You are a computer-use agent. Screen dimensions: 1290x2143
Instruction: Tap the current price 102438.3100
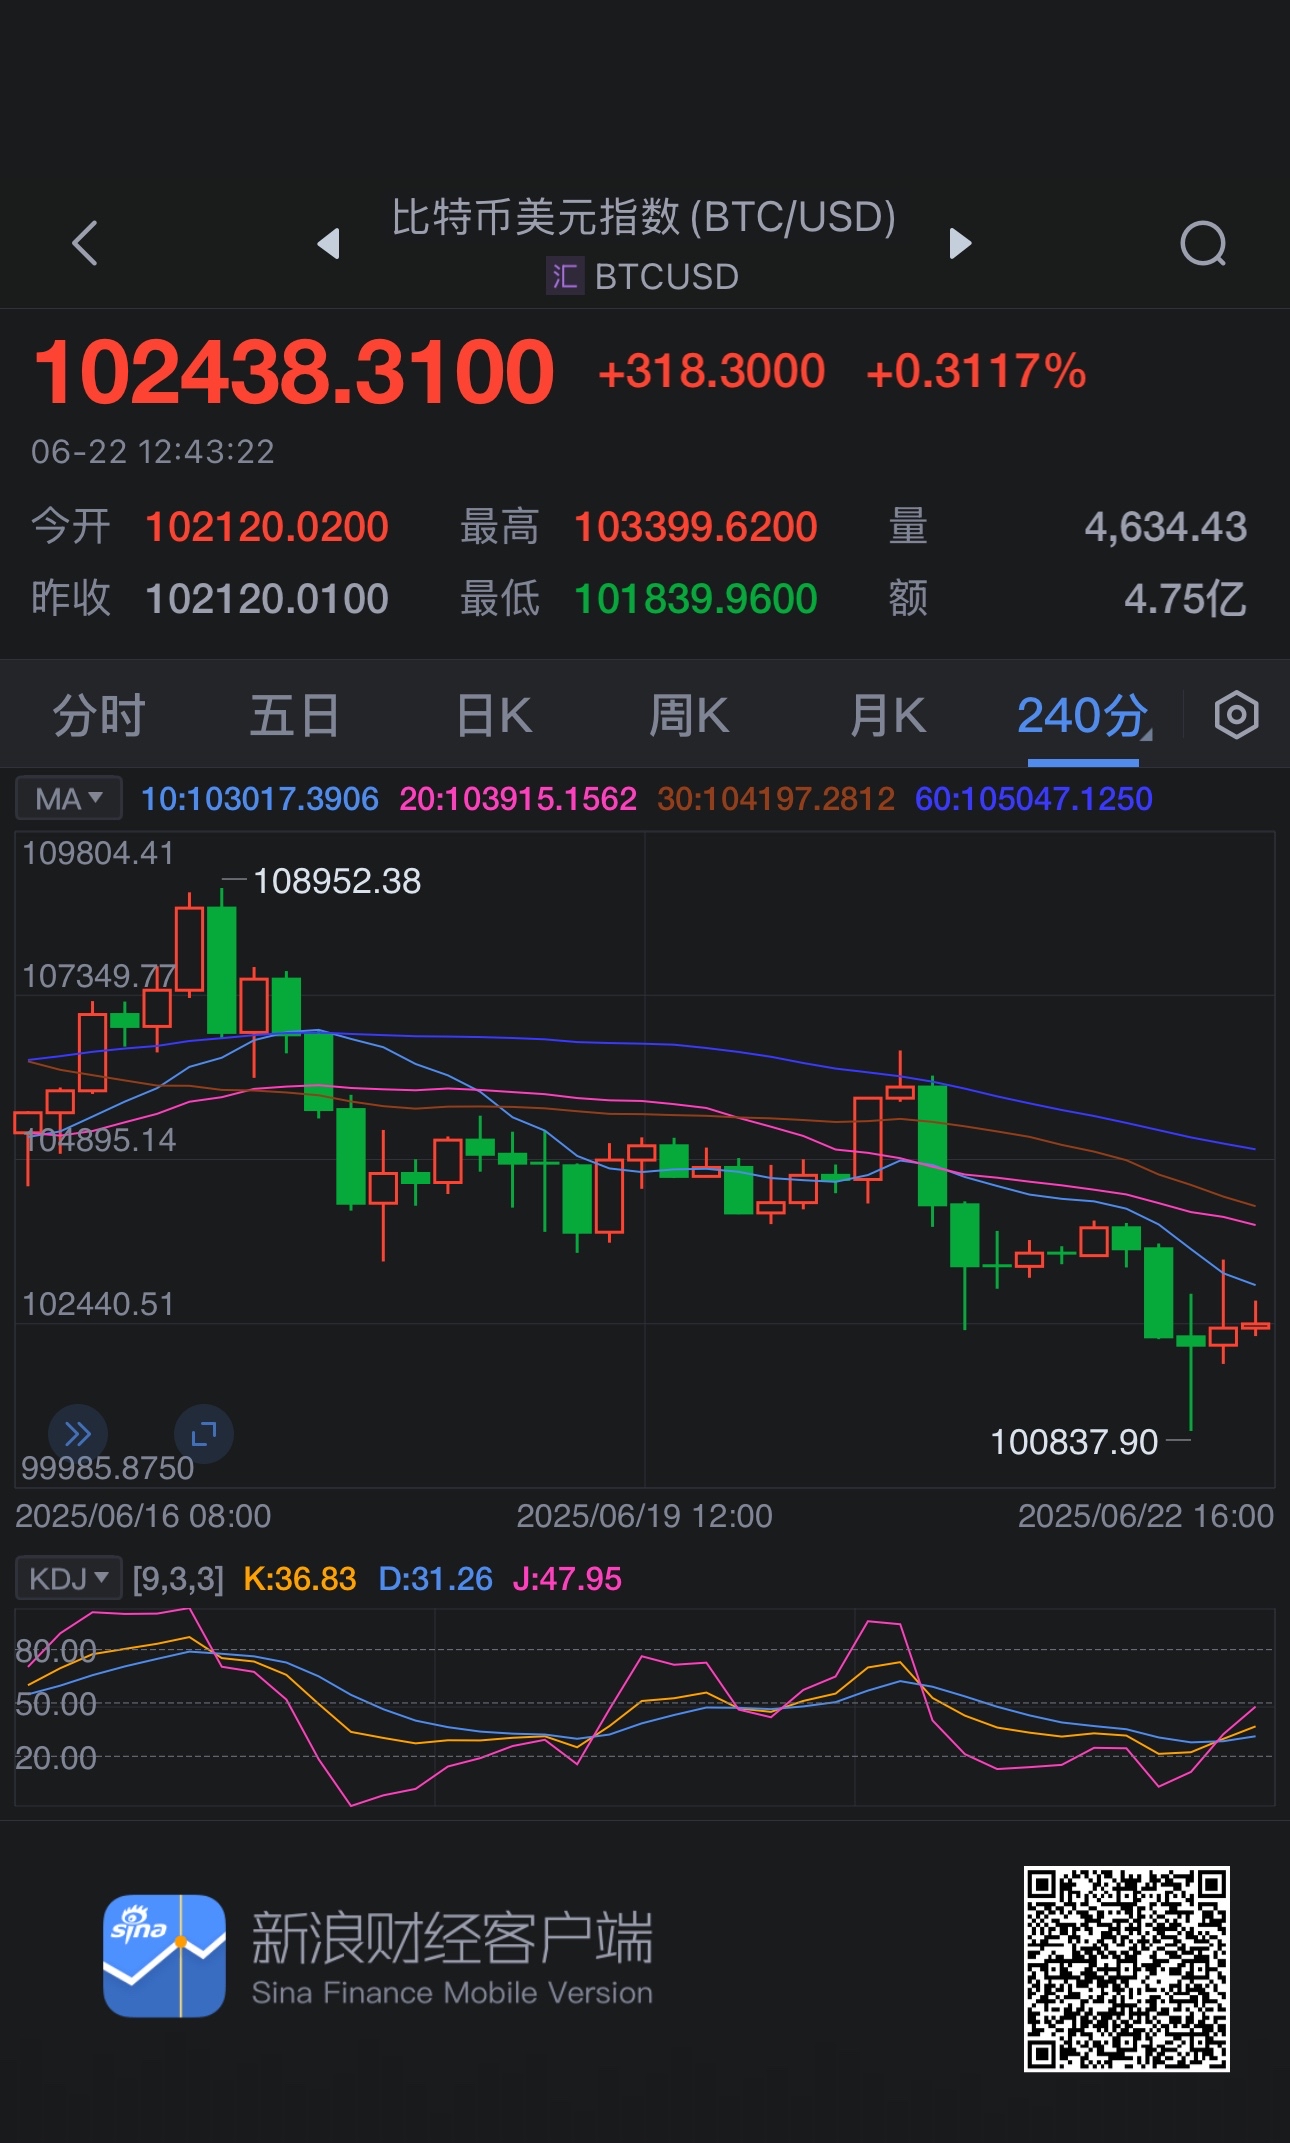294,372
